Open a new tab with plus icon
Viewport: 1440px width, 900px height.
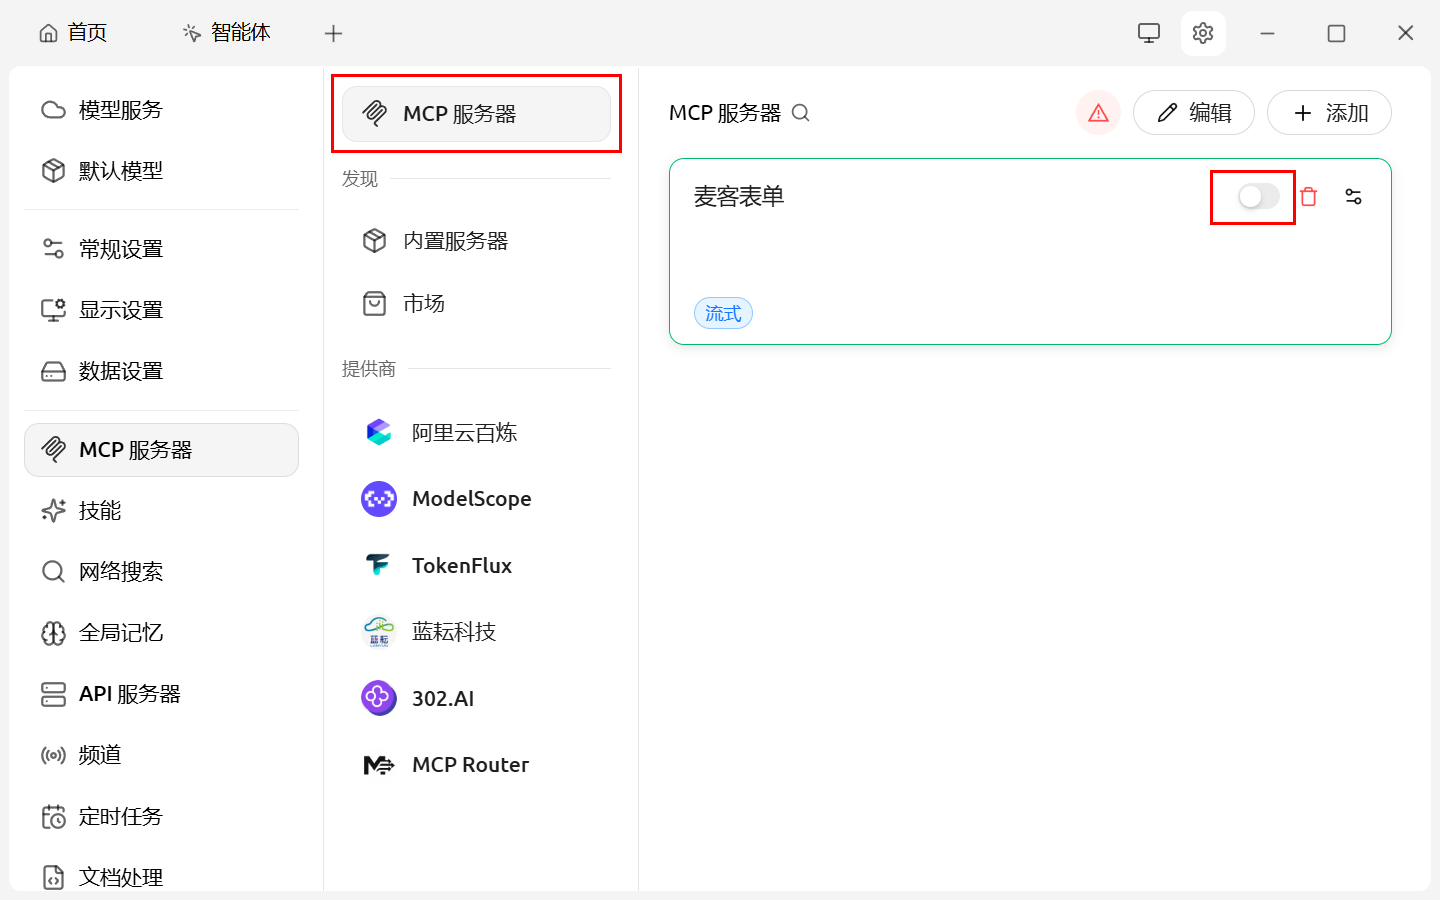333,33
